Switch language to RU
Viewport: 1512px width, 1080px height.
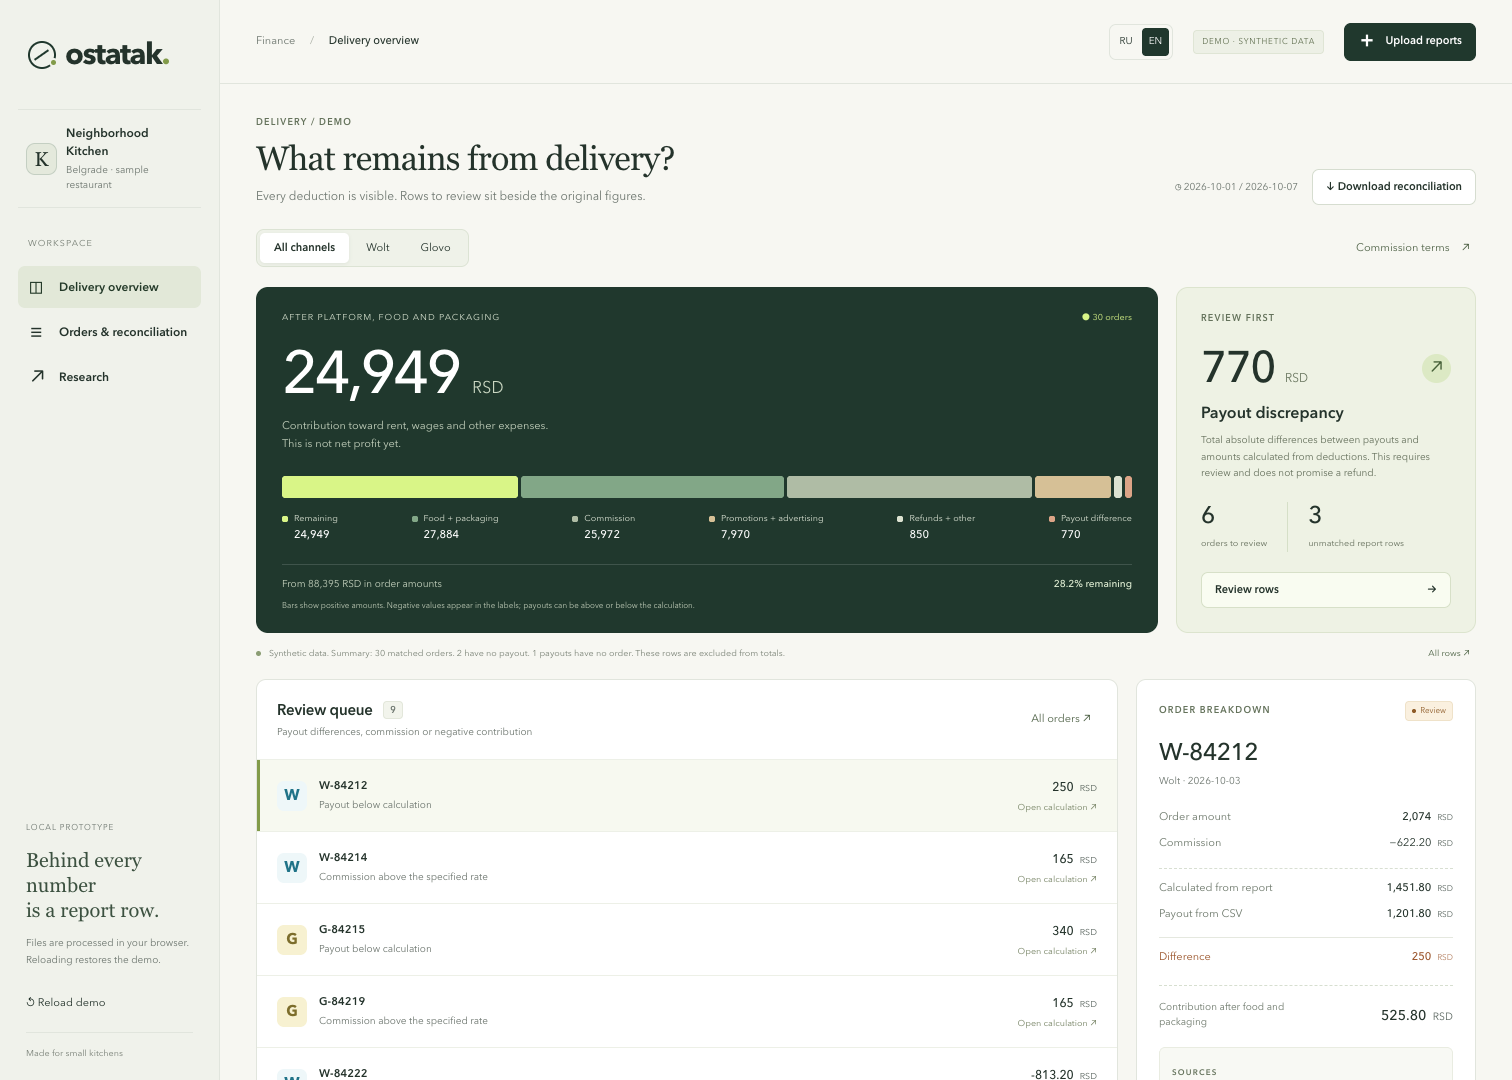click(1126, 41)
